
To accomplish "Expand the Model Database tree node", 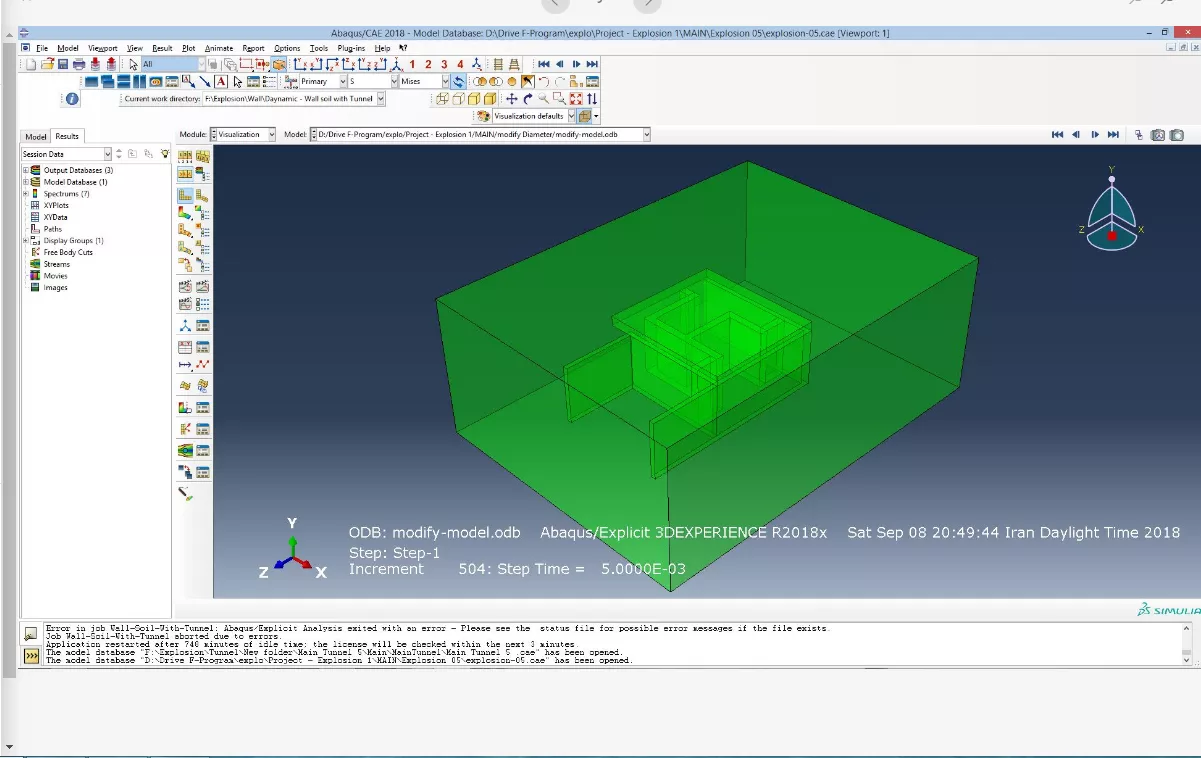I will pyautogui.click(x=26, y=182).
